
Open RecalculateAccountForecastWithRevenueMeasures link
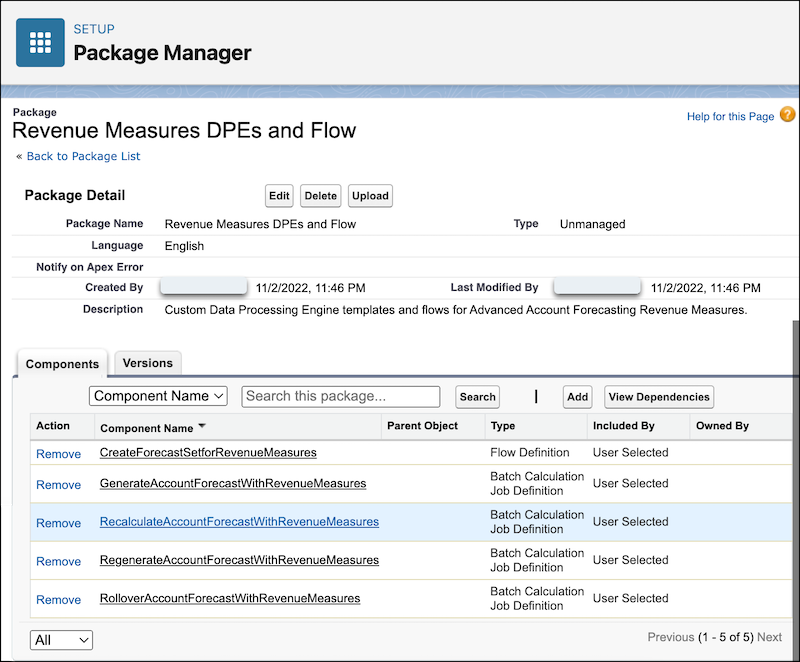point(239,522)
